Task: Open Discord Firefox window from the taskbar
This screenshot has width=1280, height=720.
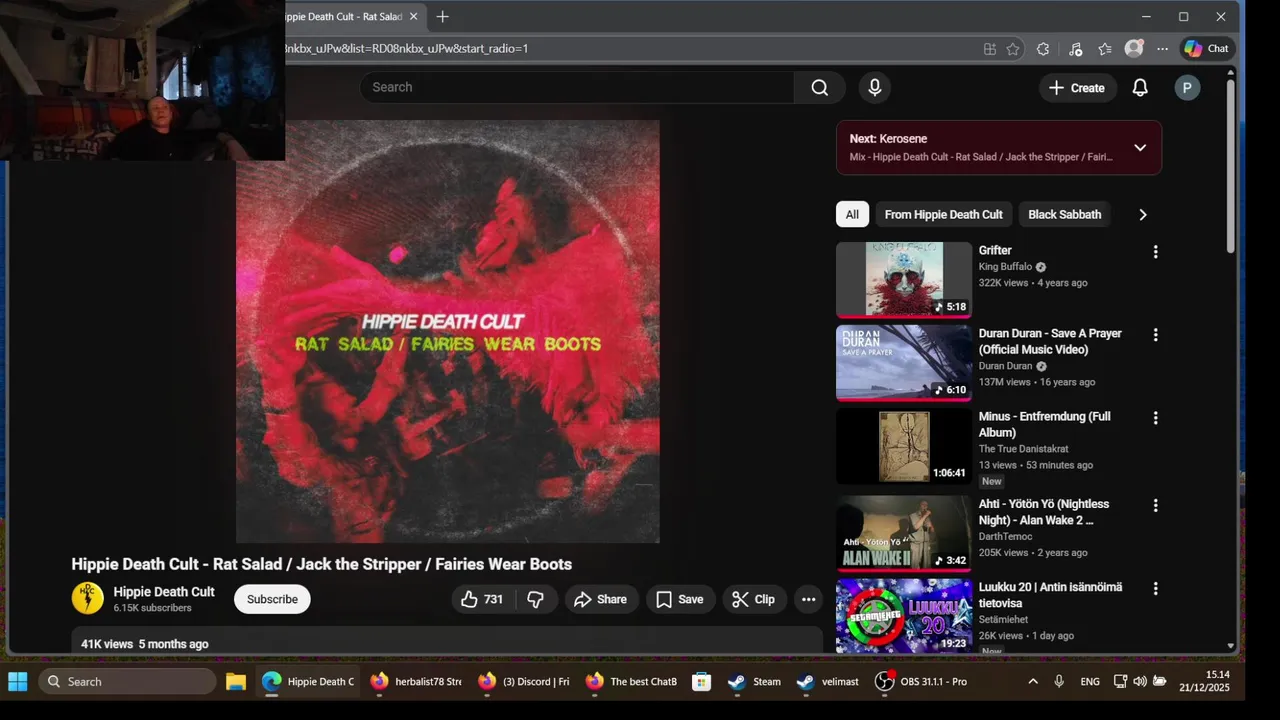Action: click(x=523, y=682)
